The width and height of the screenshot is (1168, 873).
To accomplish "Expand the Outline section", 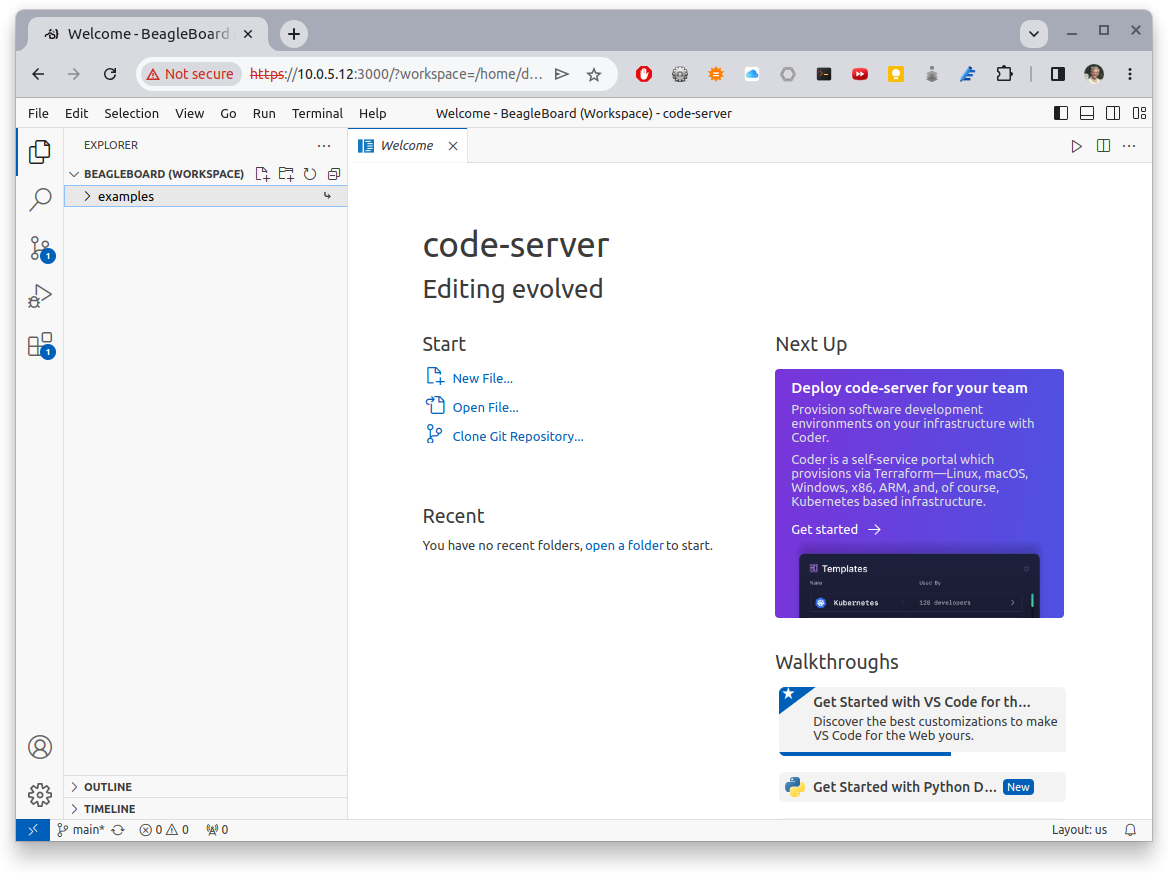I will tap(108, 787).
